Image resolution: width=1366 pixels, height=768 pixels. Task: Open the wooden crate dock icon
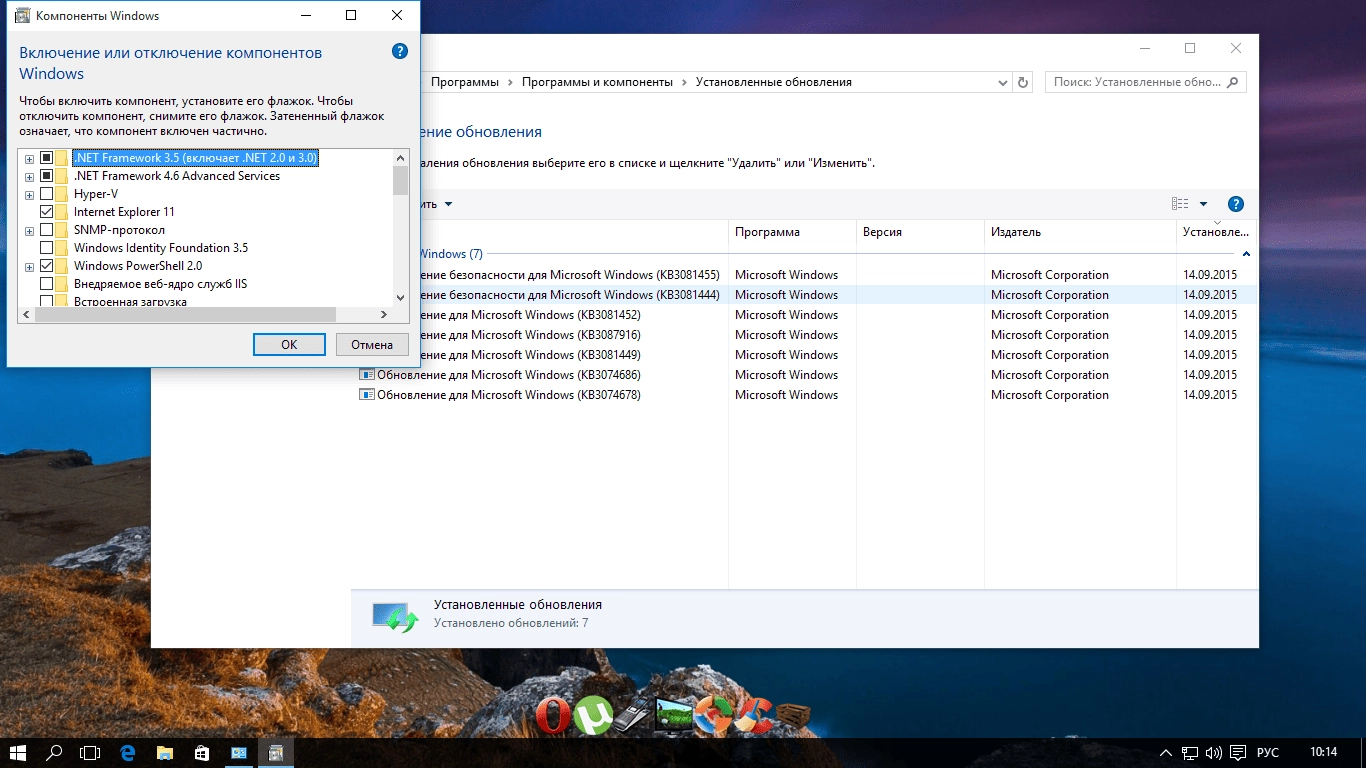[793, 717]
